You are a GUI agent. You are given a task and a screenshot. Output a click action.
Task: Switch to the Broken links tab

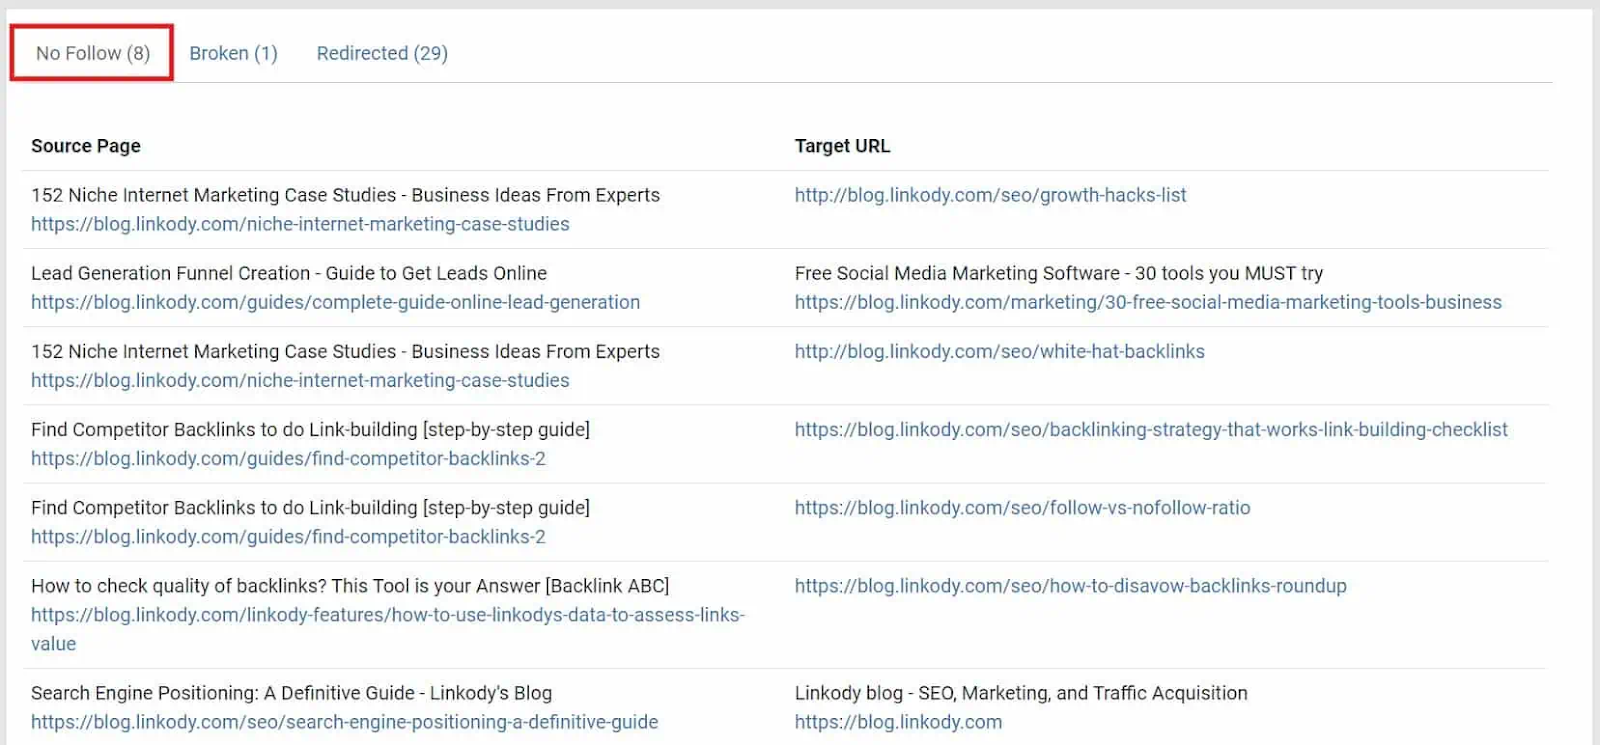pos(234,53)
